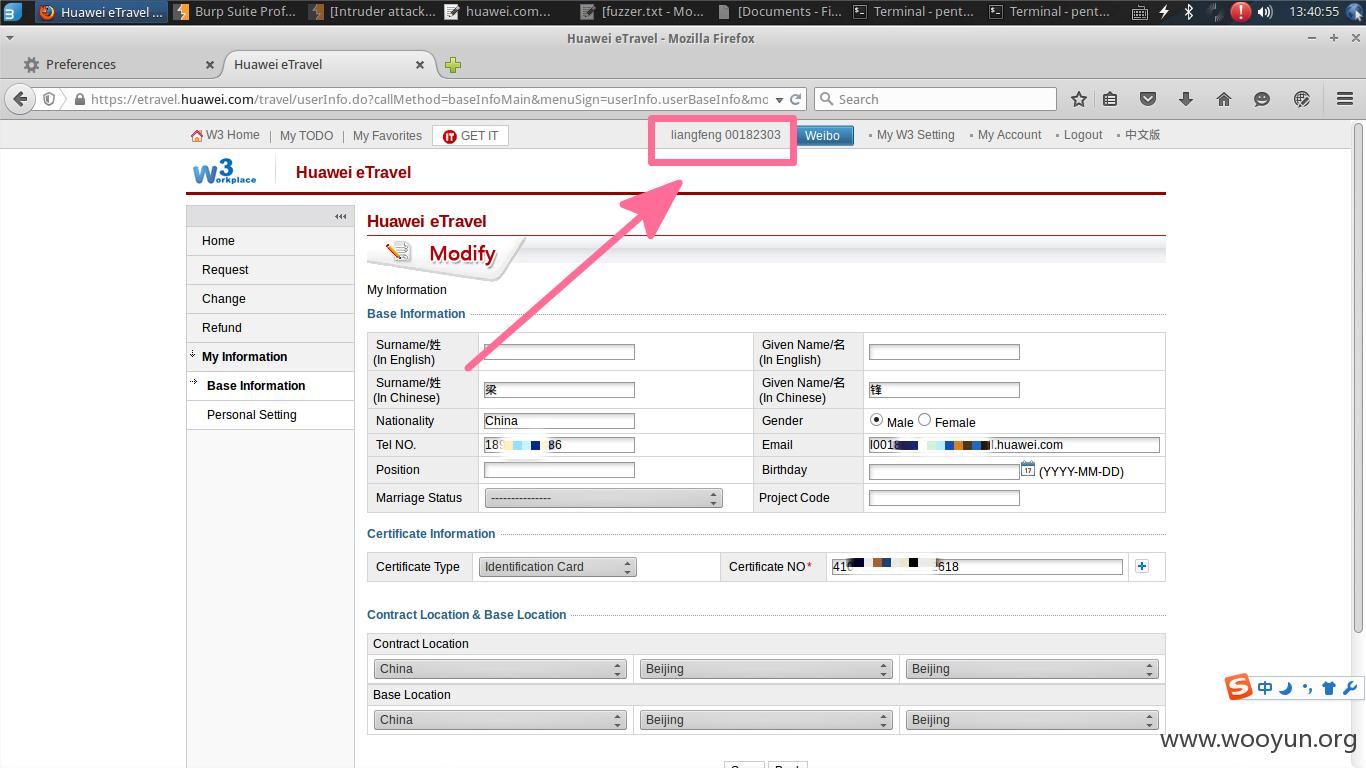Click the Nationality input field
The width and height of the screenshot is (1366, 768).
pos(559,421)
